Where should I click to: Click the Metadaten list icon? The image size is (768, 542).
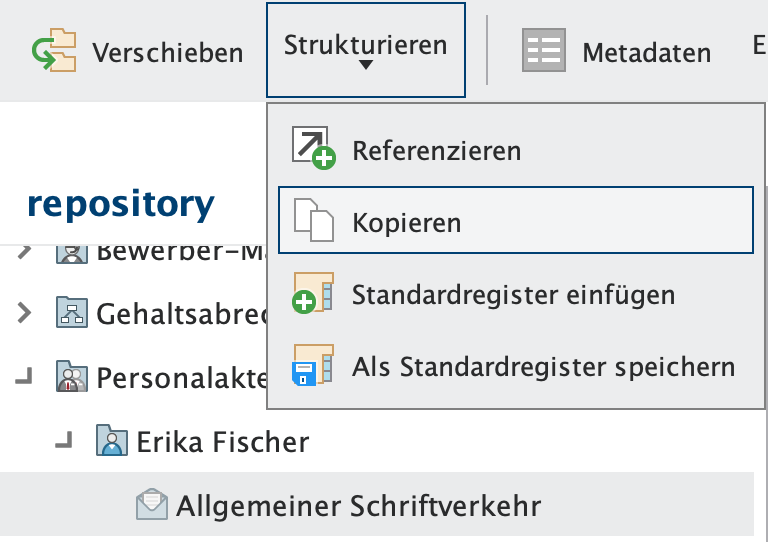point(544,51)
